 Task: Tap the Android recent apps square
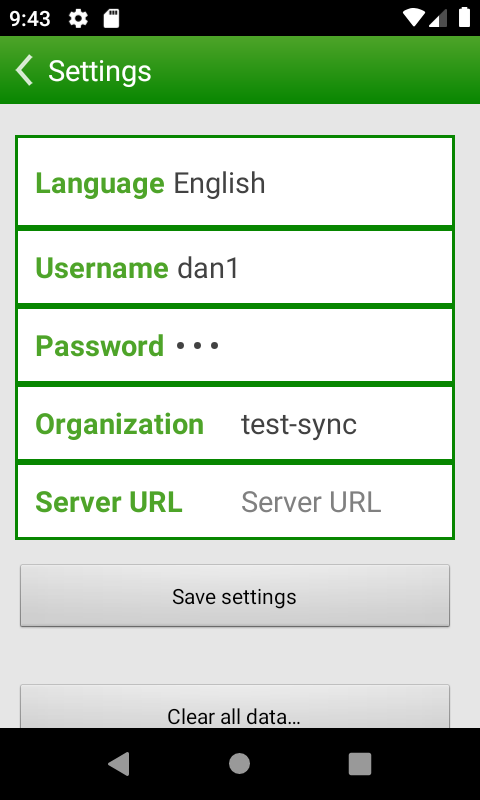coord(360,764)
